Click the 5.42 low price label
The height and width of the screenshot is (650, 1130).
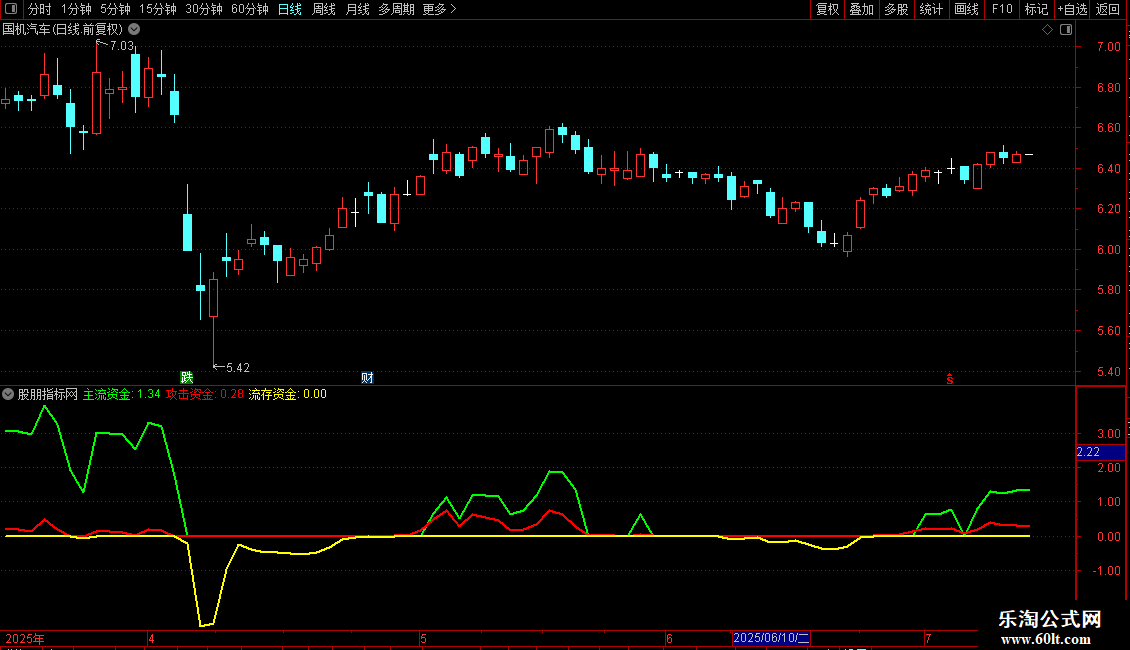pos(238,368)
